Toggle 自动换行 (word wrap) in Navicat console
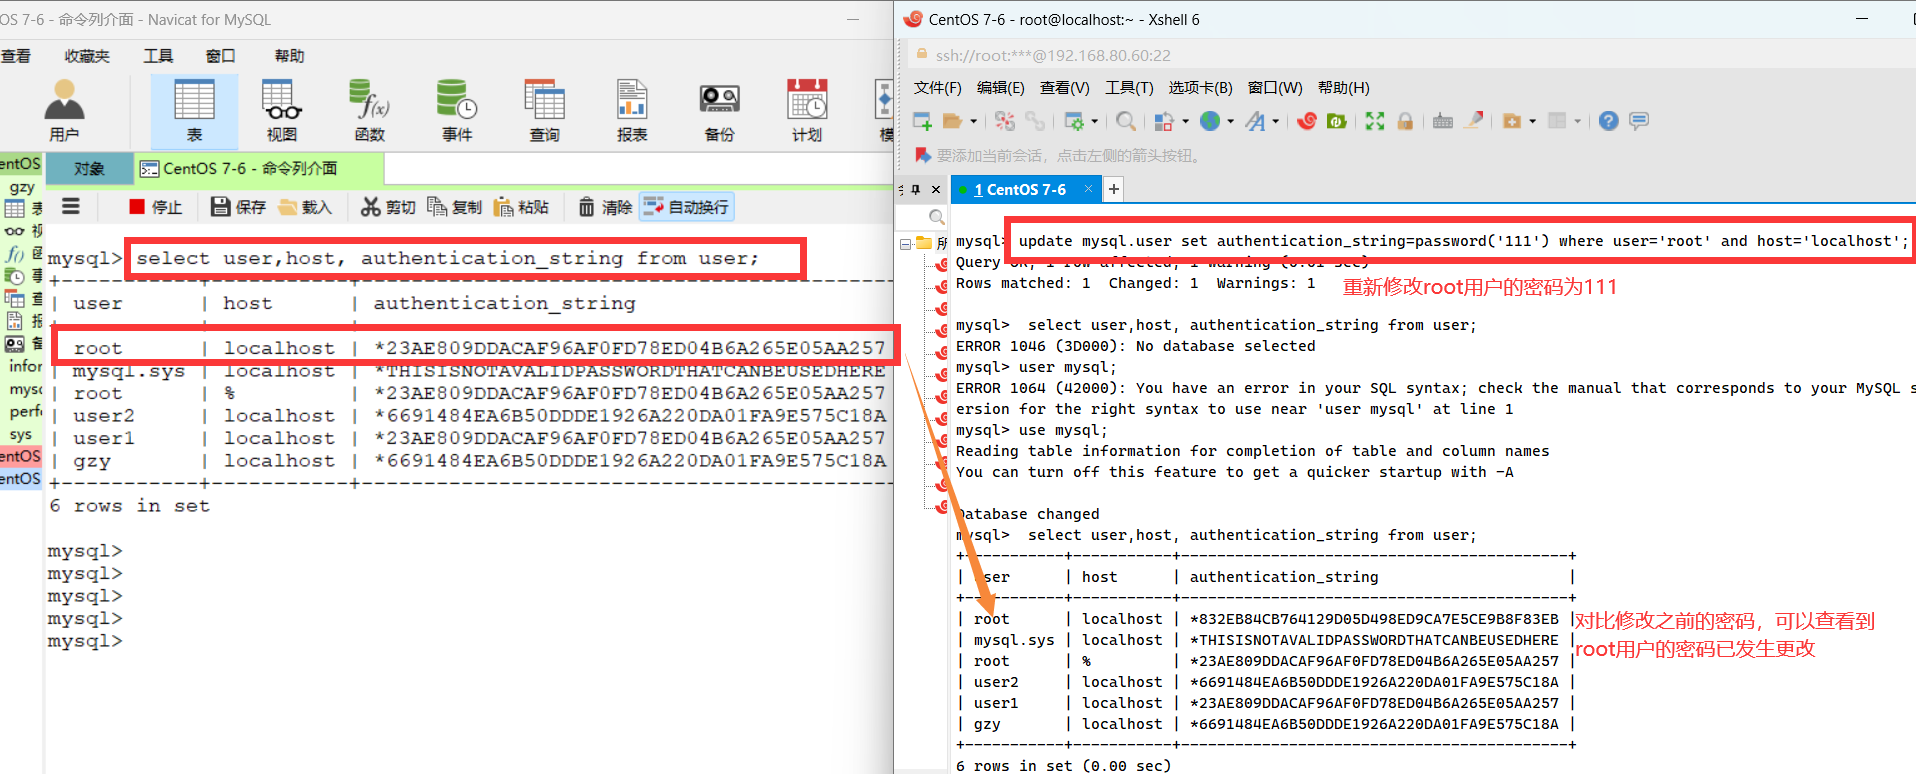The width and height of the screenshot is (1916, 774). [x=687, y=207]
